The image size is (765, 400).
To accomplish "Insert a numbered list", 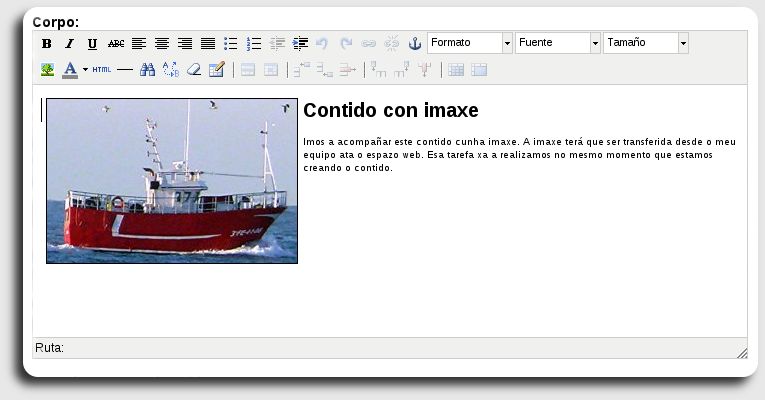I will (254, 43).
